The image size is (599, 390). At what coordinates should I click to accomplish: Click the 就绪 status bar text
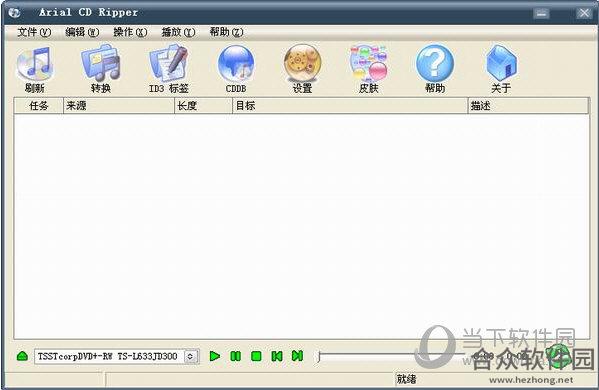[406, 379]
